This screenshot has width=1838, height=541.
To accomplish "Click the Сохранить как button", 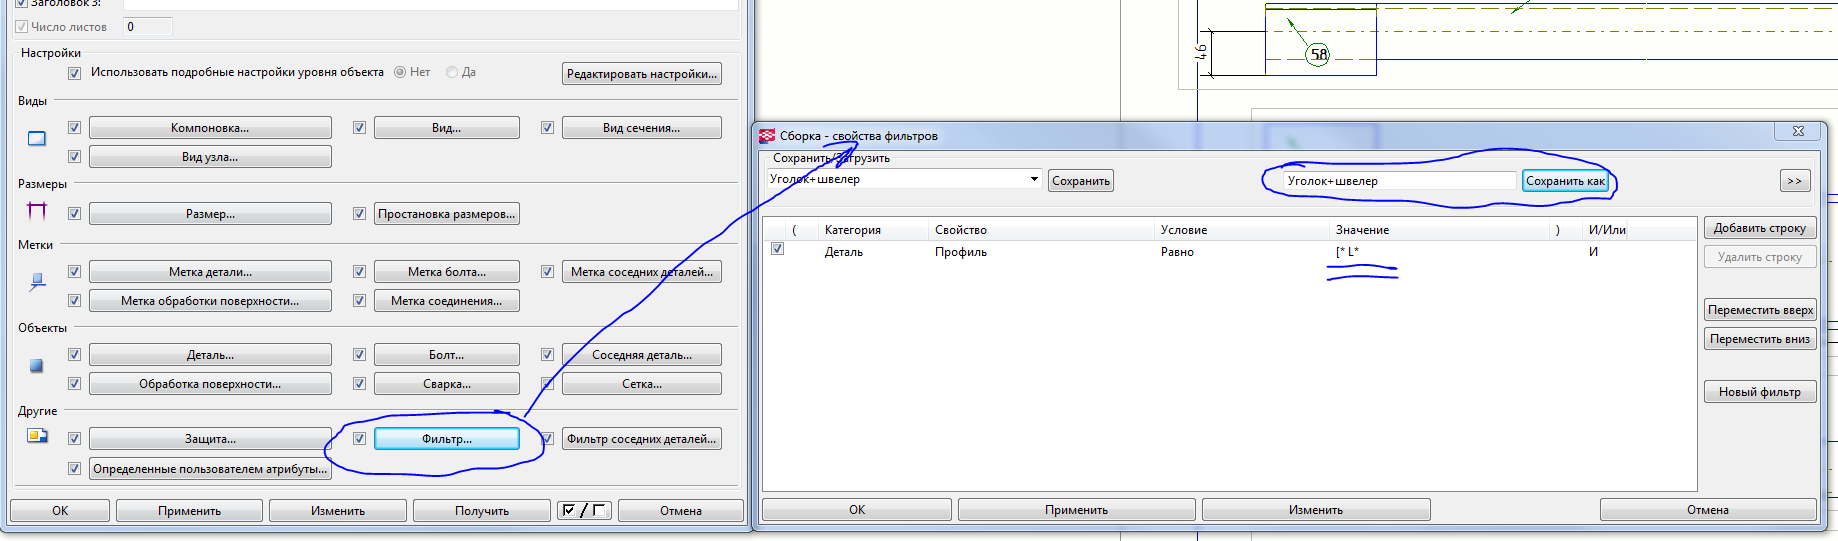I will [x=1565, y=181].
